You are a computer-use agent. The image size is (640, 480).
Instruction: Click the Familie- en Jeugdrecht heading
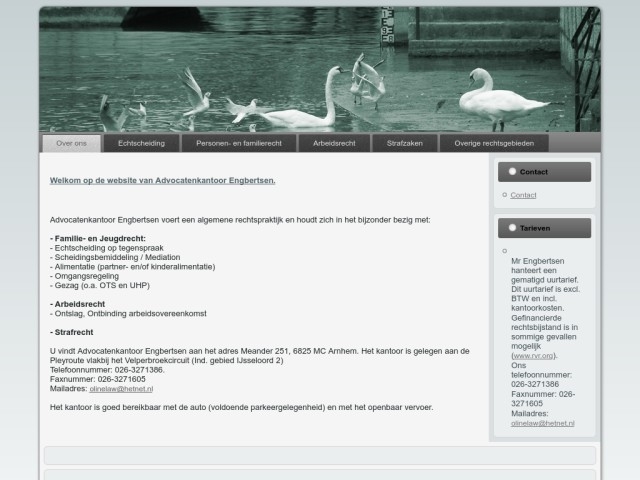click(x=98, y=238)
